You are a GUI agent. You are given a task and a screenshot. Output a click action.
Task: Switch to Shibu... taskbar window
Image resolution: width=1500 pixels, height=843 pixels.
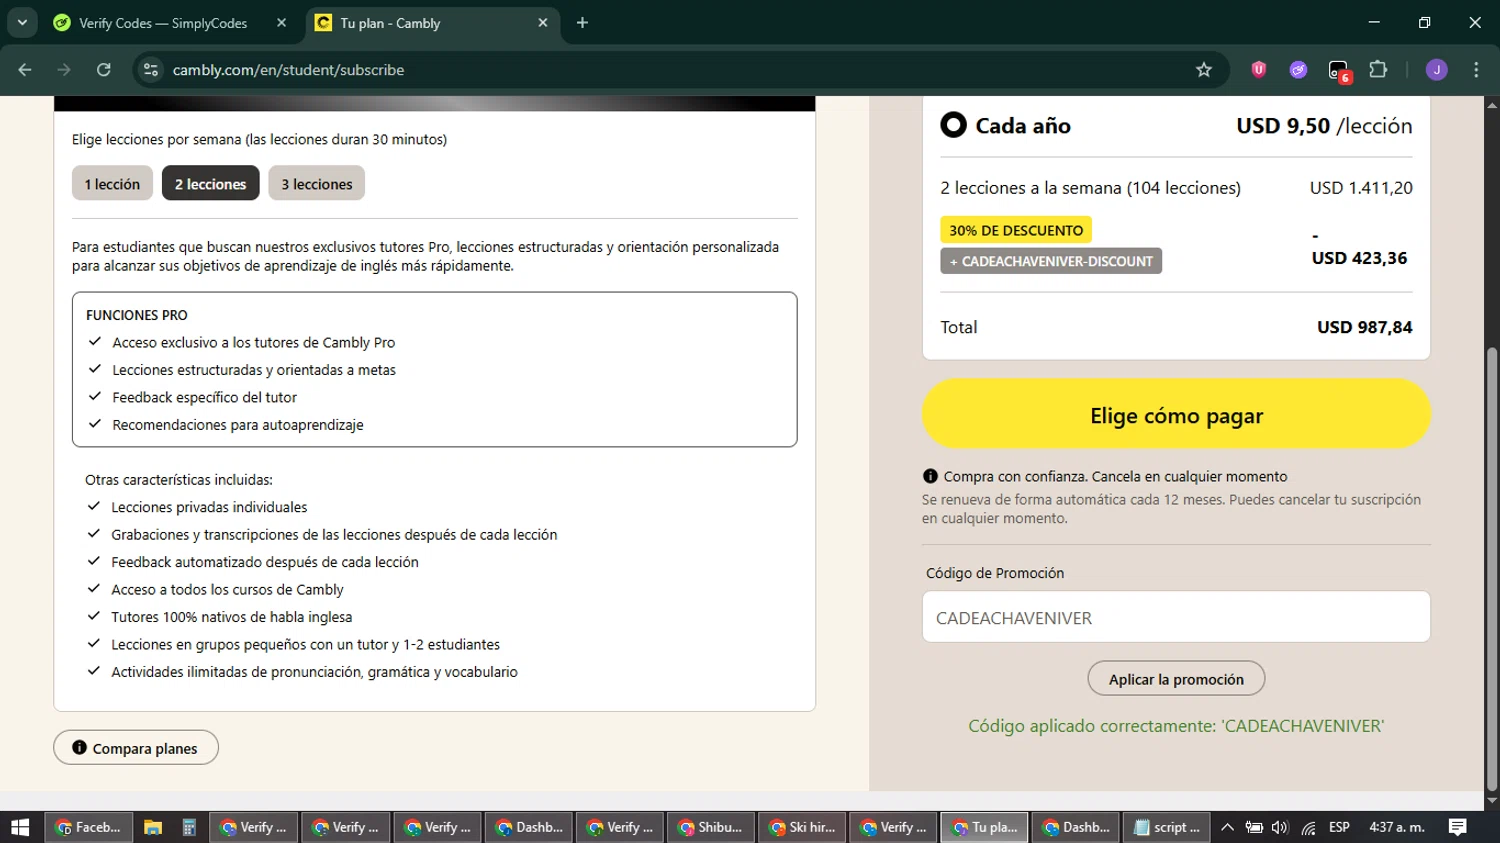click(710, 827)
